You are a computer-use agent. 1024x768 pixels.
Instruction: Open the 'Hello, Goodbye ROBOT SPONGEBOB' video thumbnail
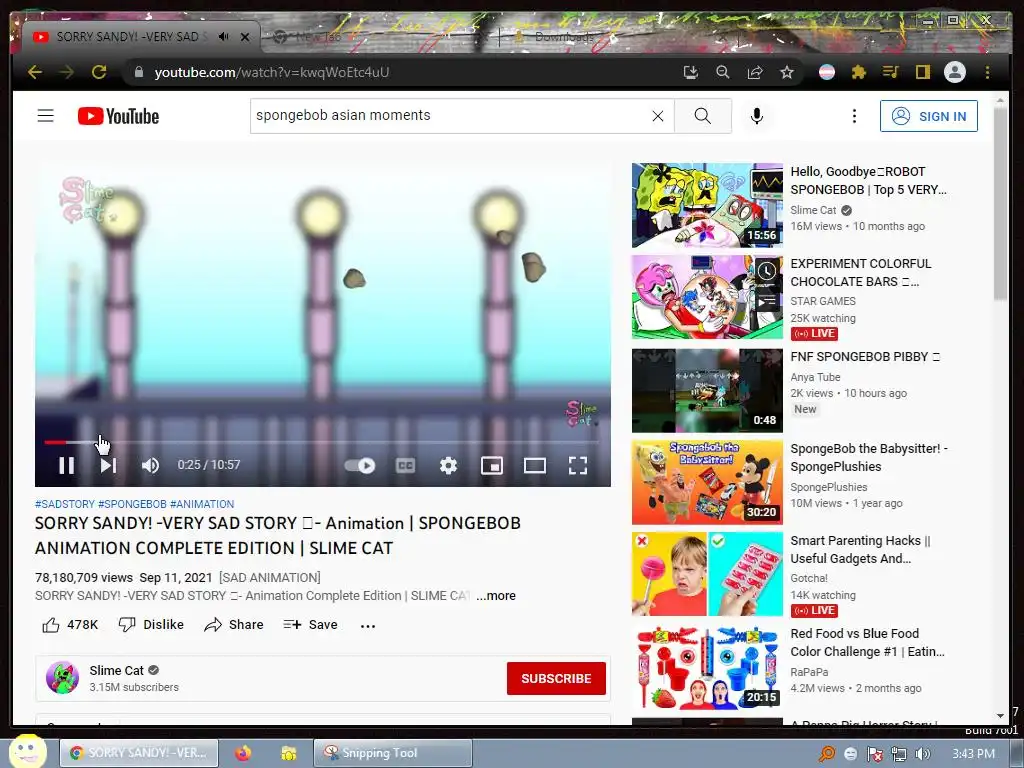coord(707,205)
